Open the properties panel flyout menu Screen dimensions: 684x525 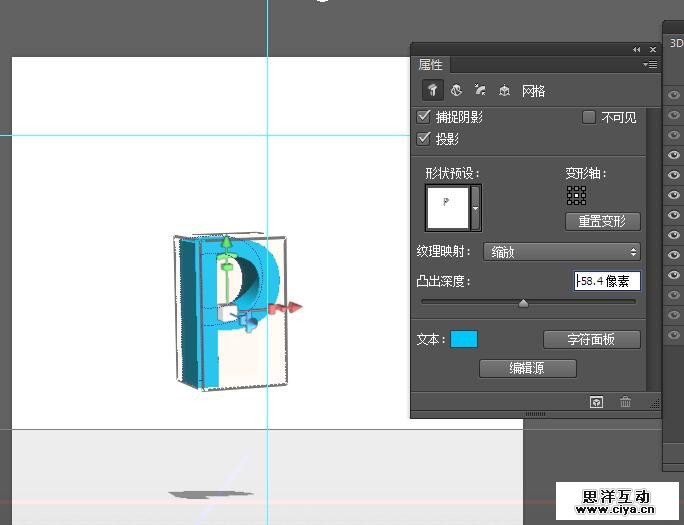pyautogui.click(x=650, y=65)
